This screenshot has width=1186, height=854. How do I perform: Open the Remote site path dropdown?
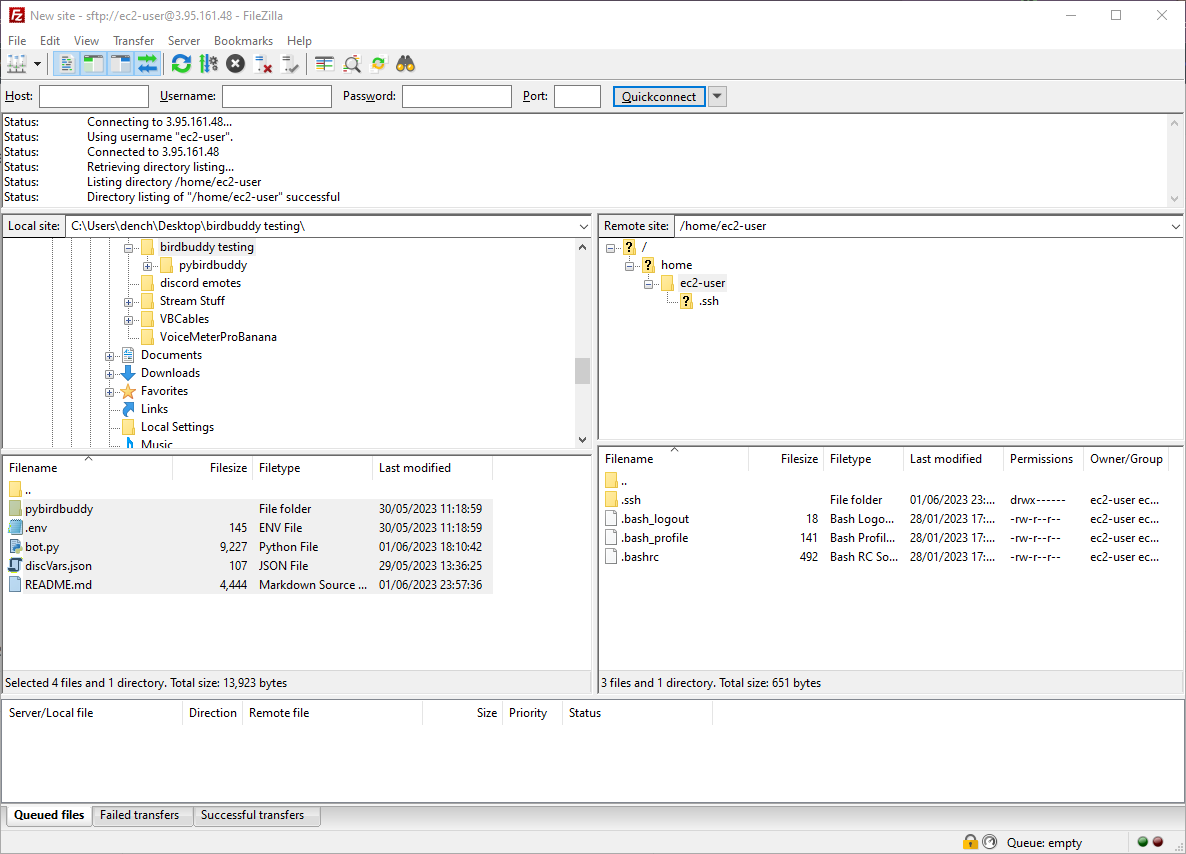(1175, 226)
